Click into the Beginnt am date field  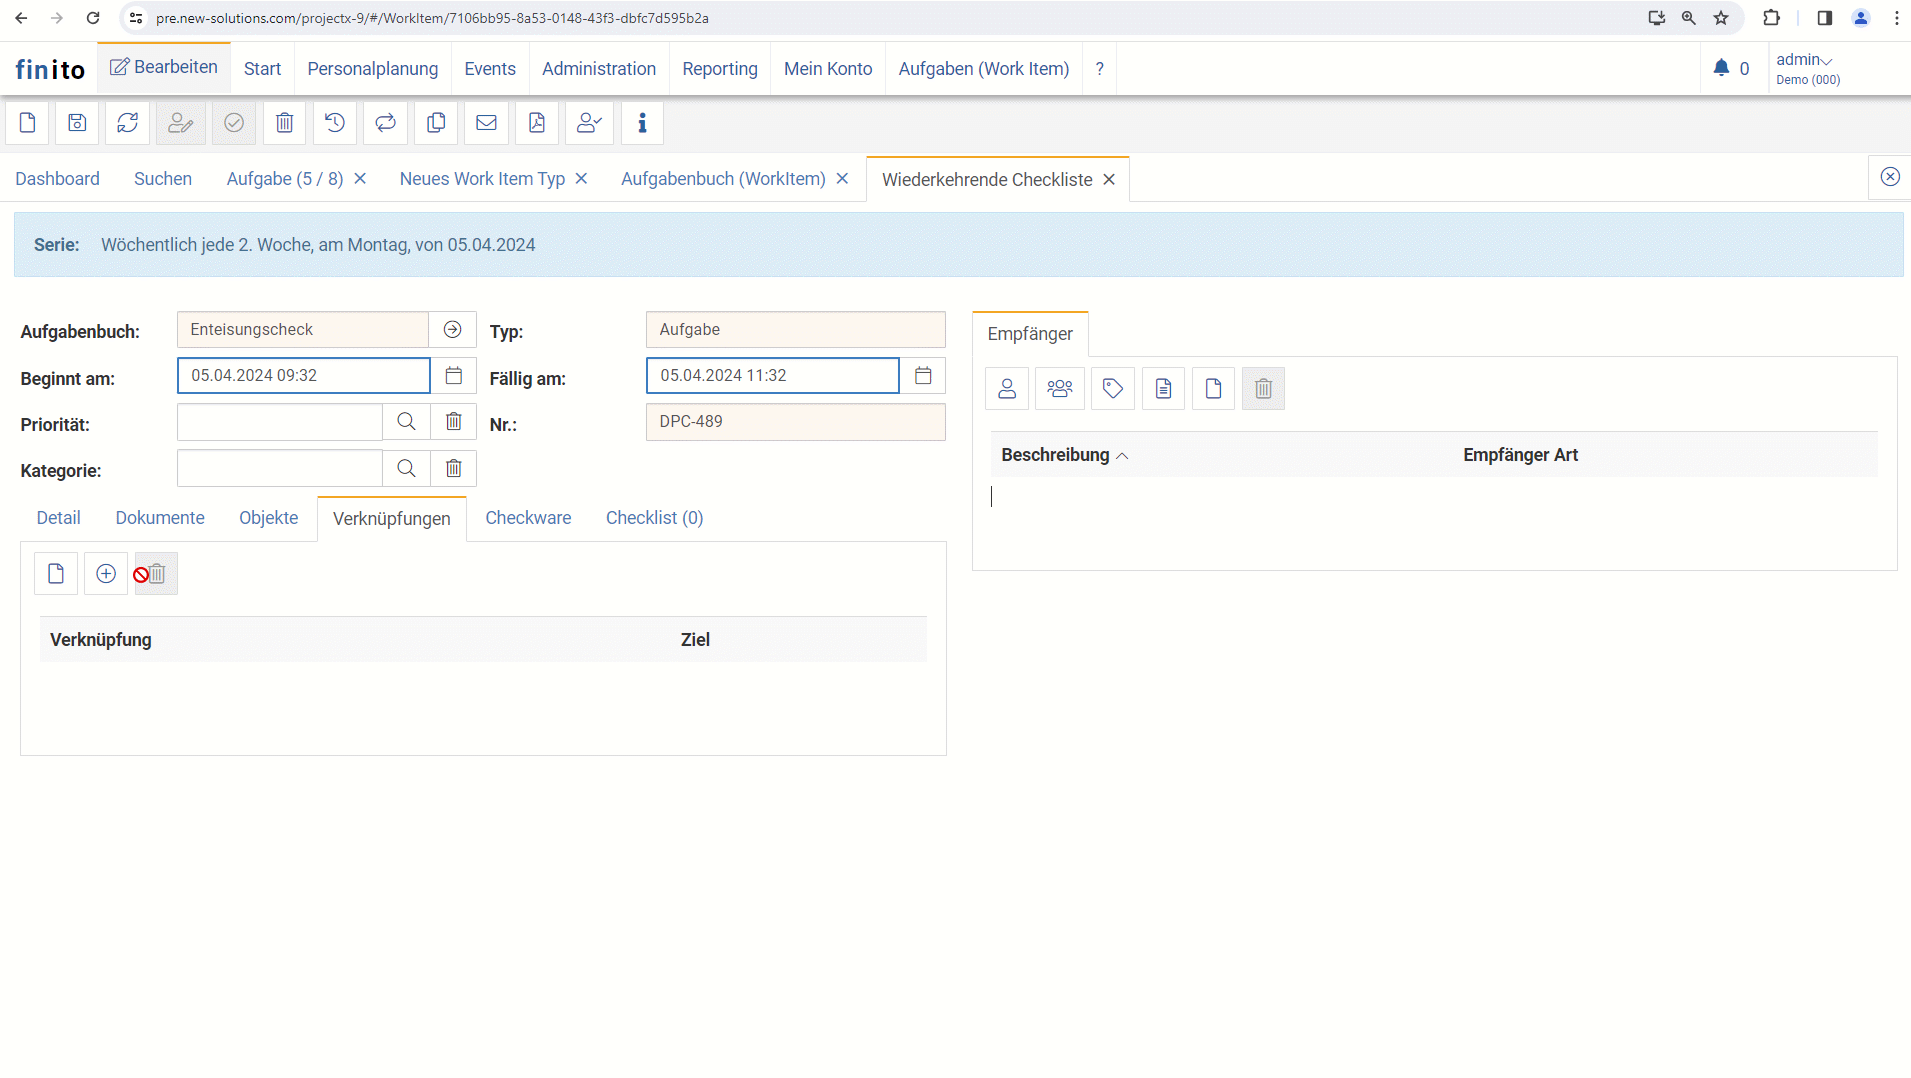[303, 376]
